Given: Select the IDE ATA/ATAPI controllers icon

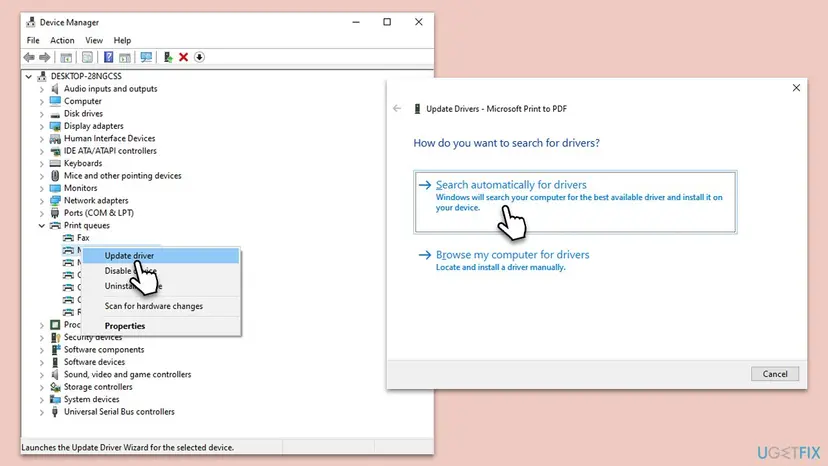Looking at the screenshot, I should pyautogui.click(x=55, y=151).
